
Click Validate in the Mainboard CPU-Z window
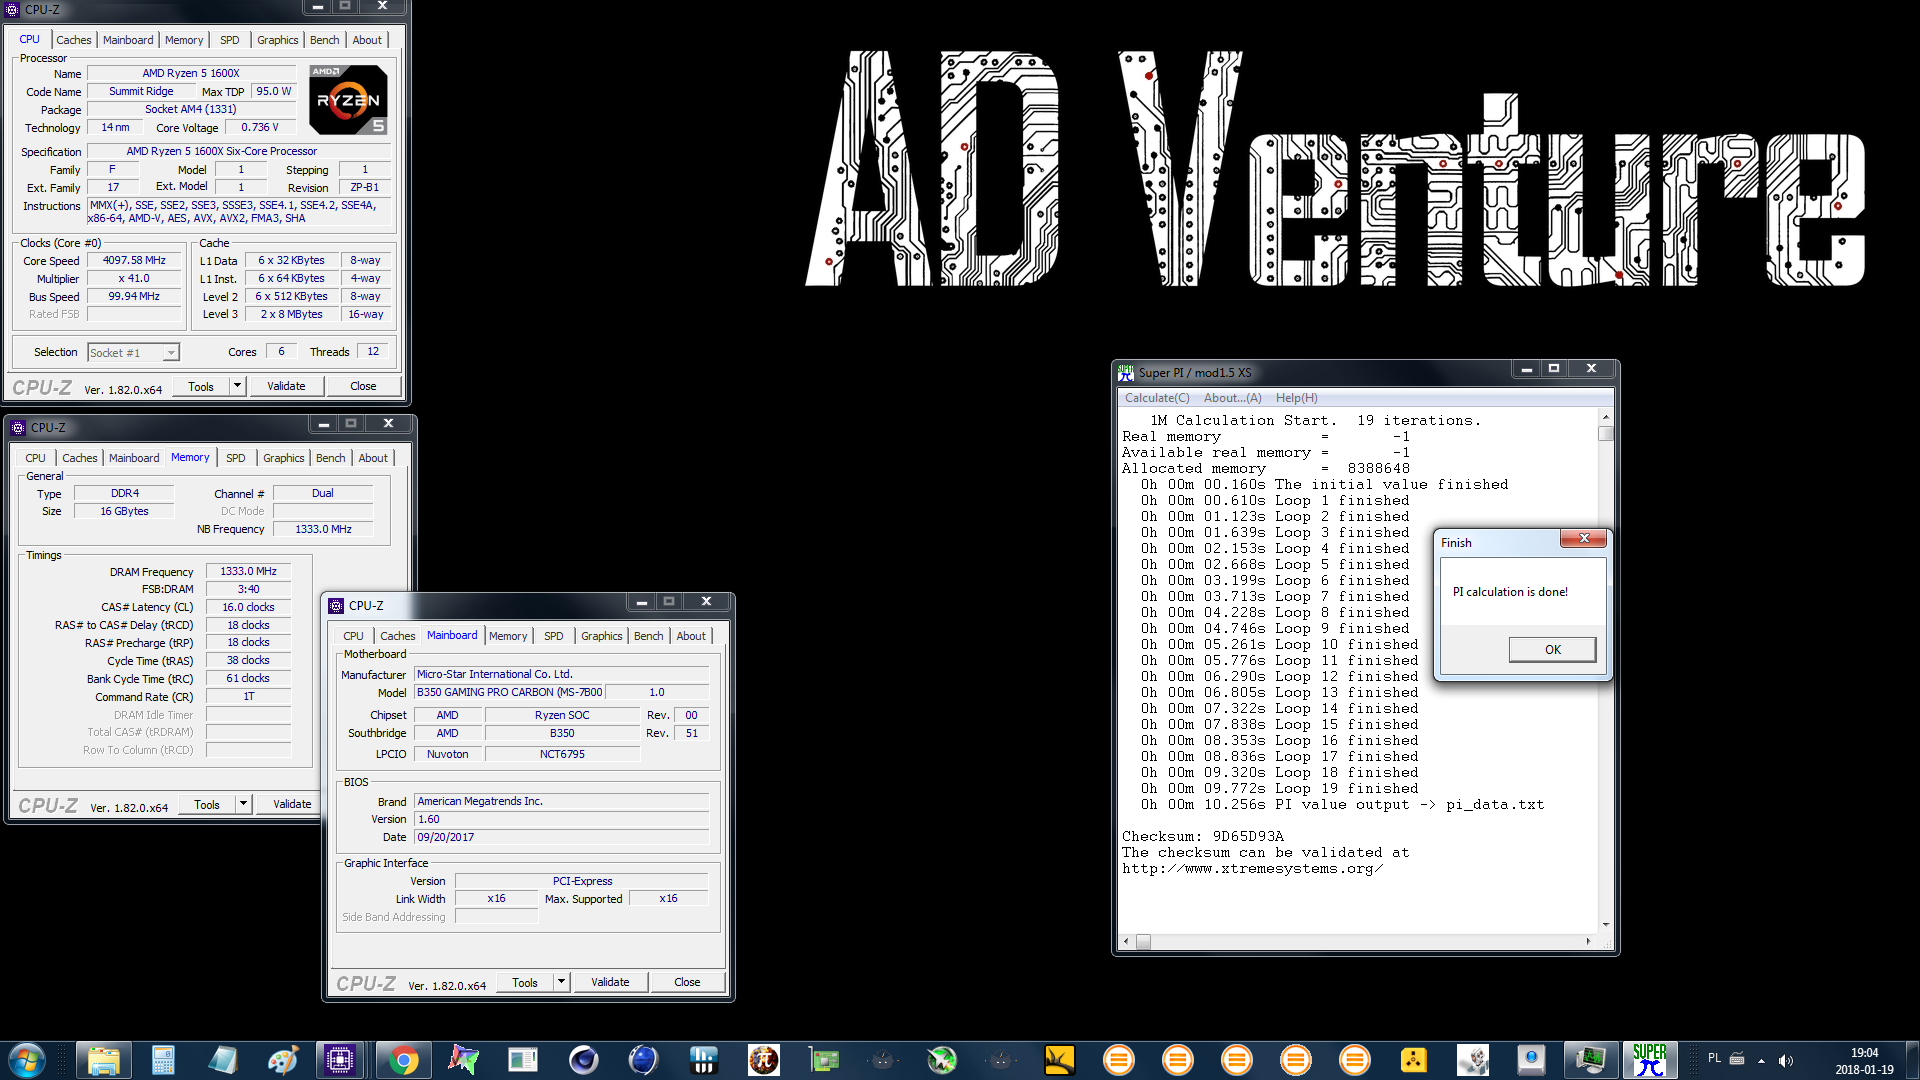tap(610, 982)
